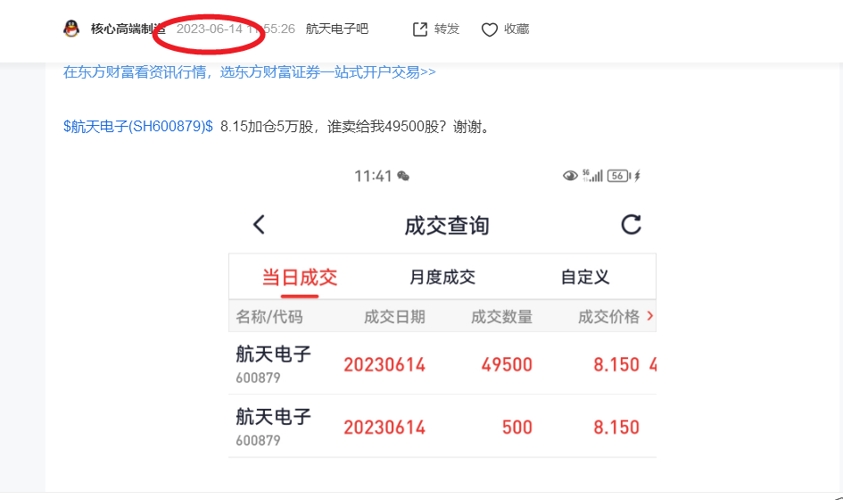Switch to the 当日成交 tab
This screenshot has width=843, height=500.
tap(299, 277)
